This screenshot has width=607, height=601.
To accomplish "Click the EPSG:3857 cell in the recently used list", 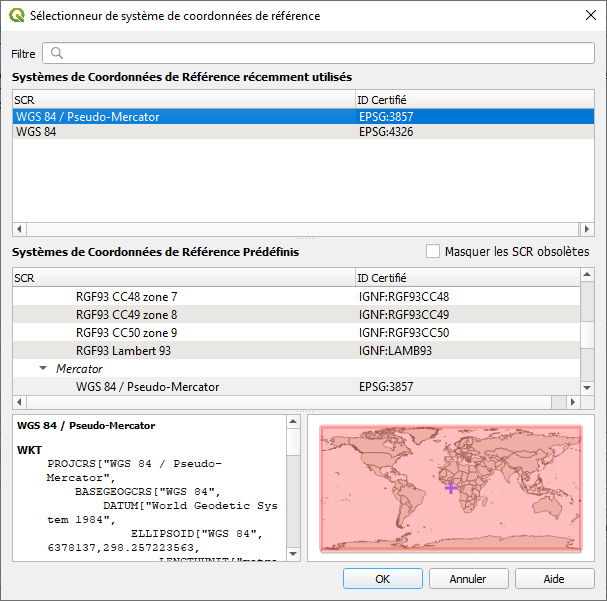I will (x=386, y=116).
